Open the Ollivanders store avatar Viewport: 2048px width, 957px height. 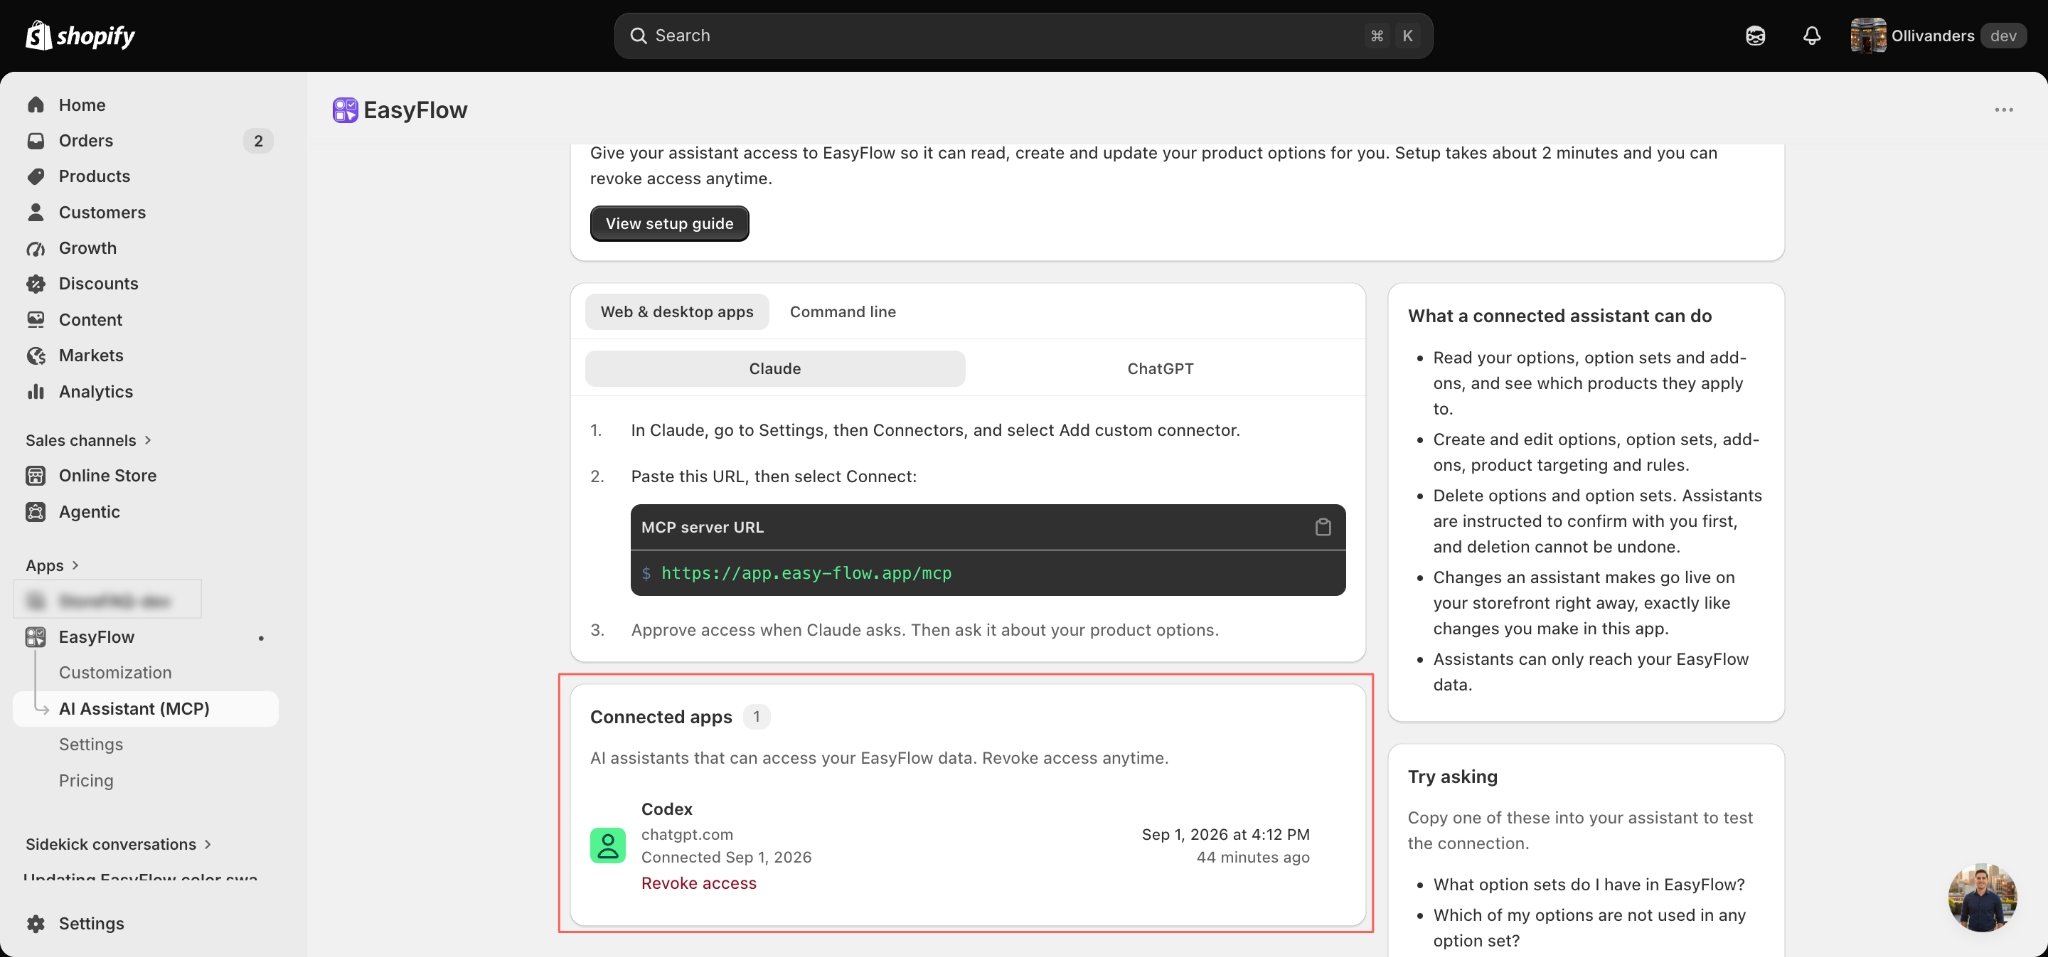tap(1868, 36)
